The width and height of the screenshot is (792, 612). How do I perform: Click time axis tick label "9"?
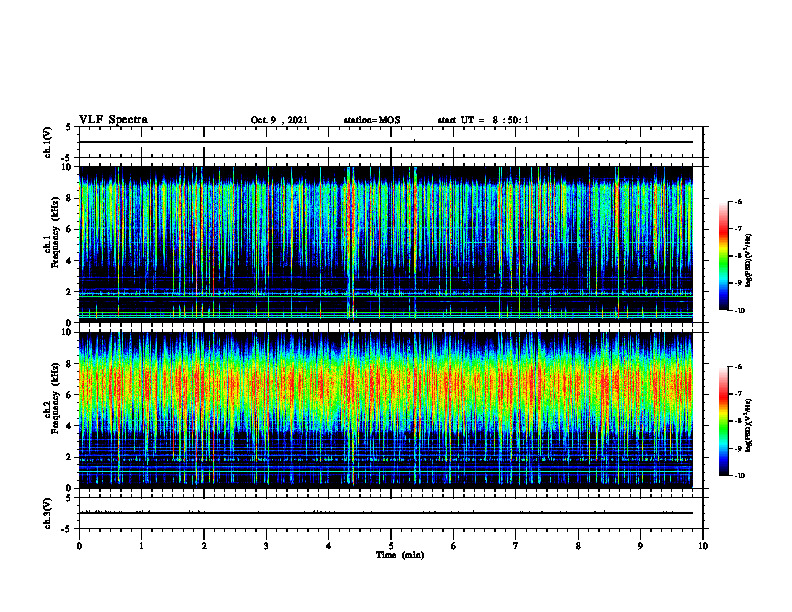pyautogui.click(x=640, y=546)
